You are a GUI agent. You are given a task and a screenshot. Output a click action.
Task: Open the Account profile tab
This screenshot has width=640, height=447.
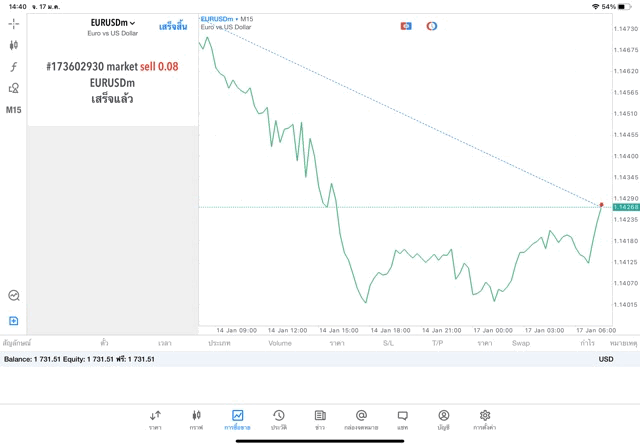click(x=443, y=419)
